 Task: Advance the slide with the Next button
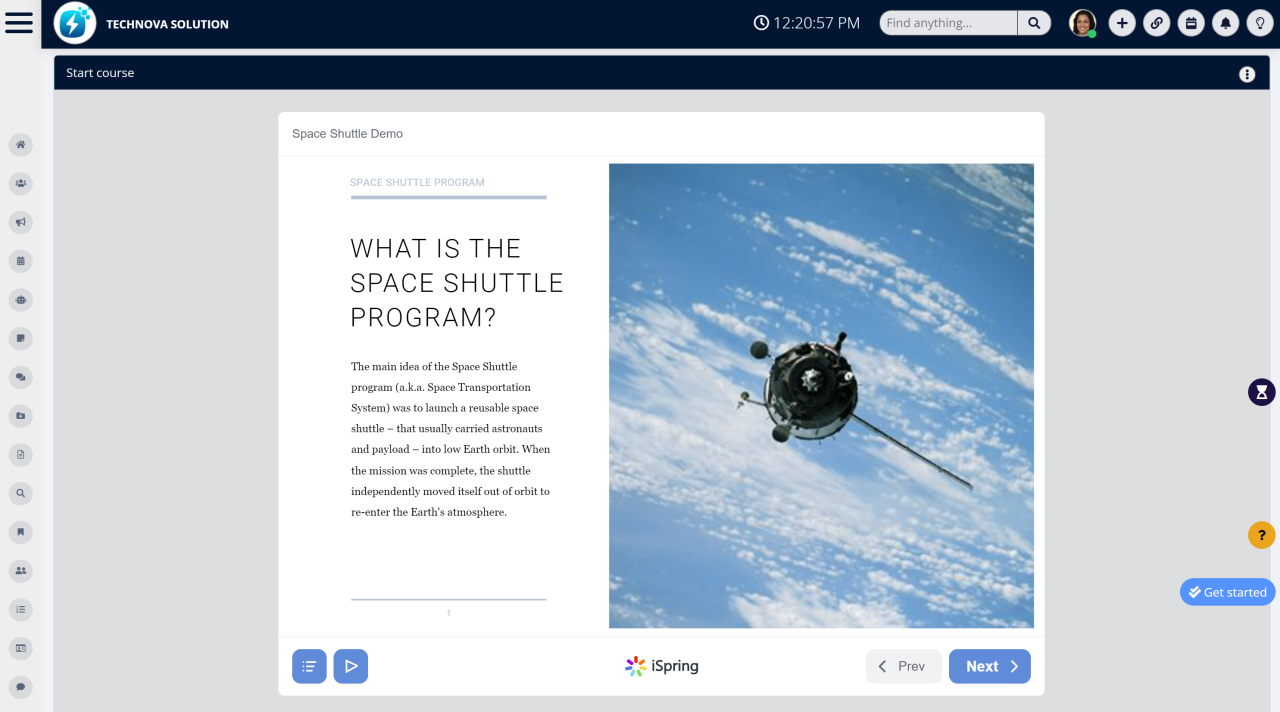point(989,666)
